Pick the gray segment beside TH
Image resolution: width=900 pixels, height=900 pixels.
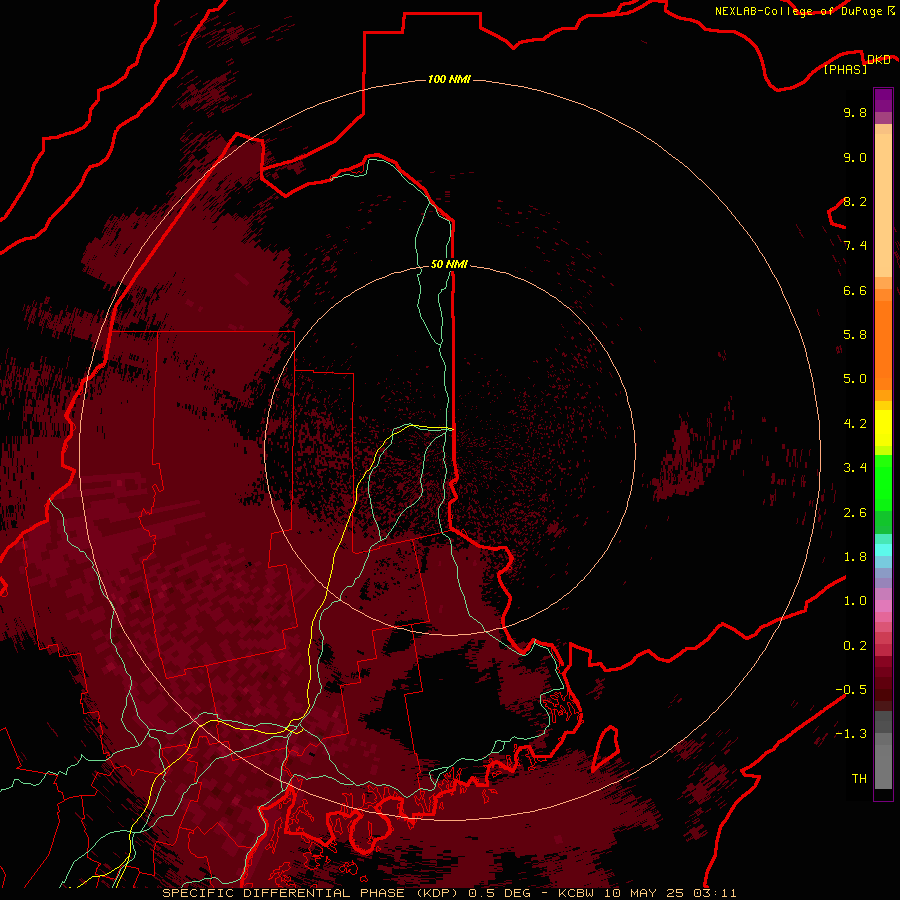pos(883,766)
